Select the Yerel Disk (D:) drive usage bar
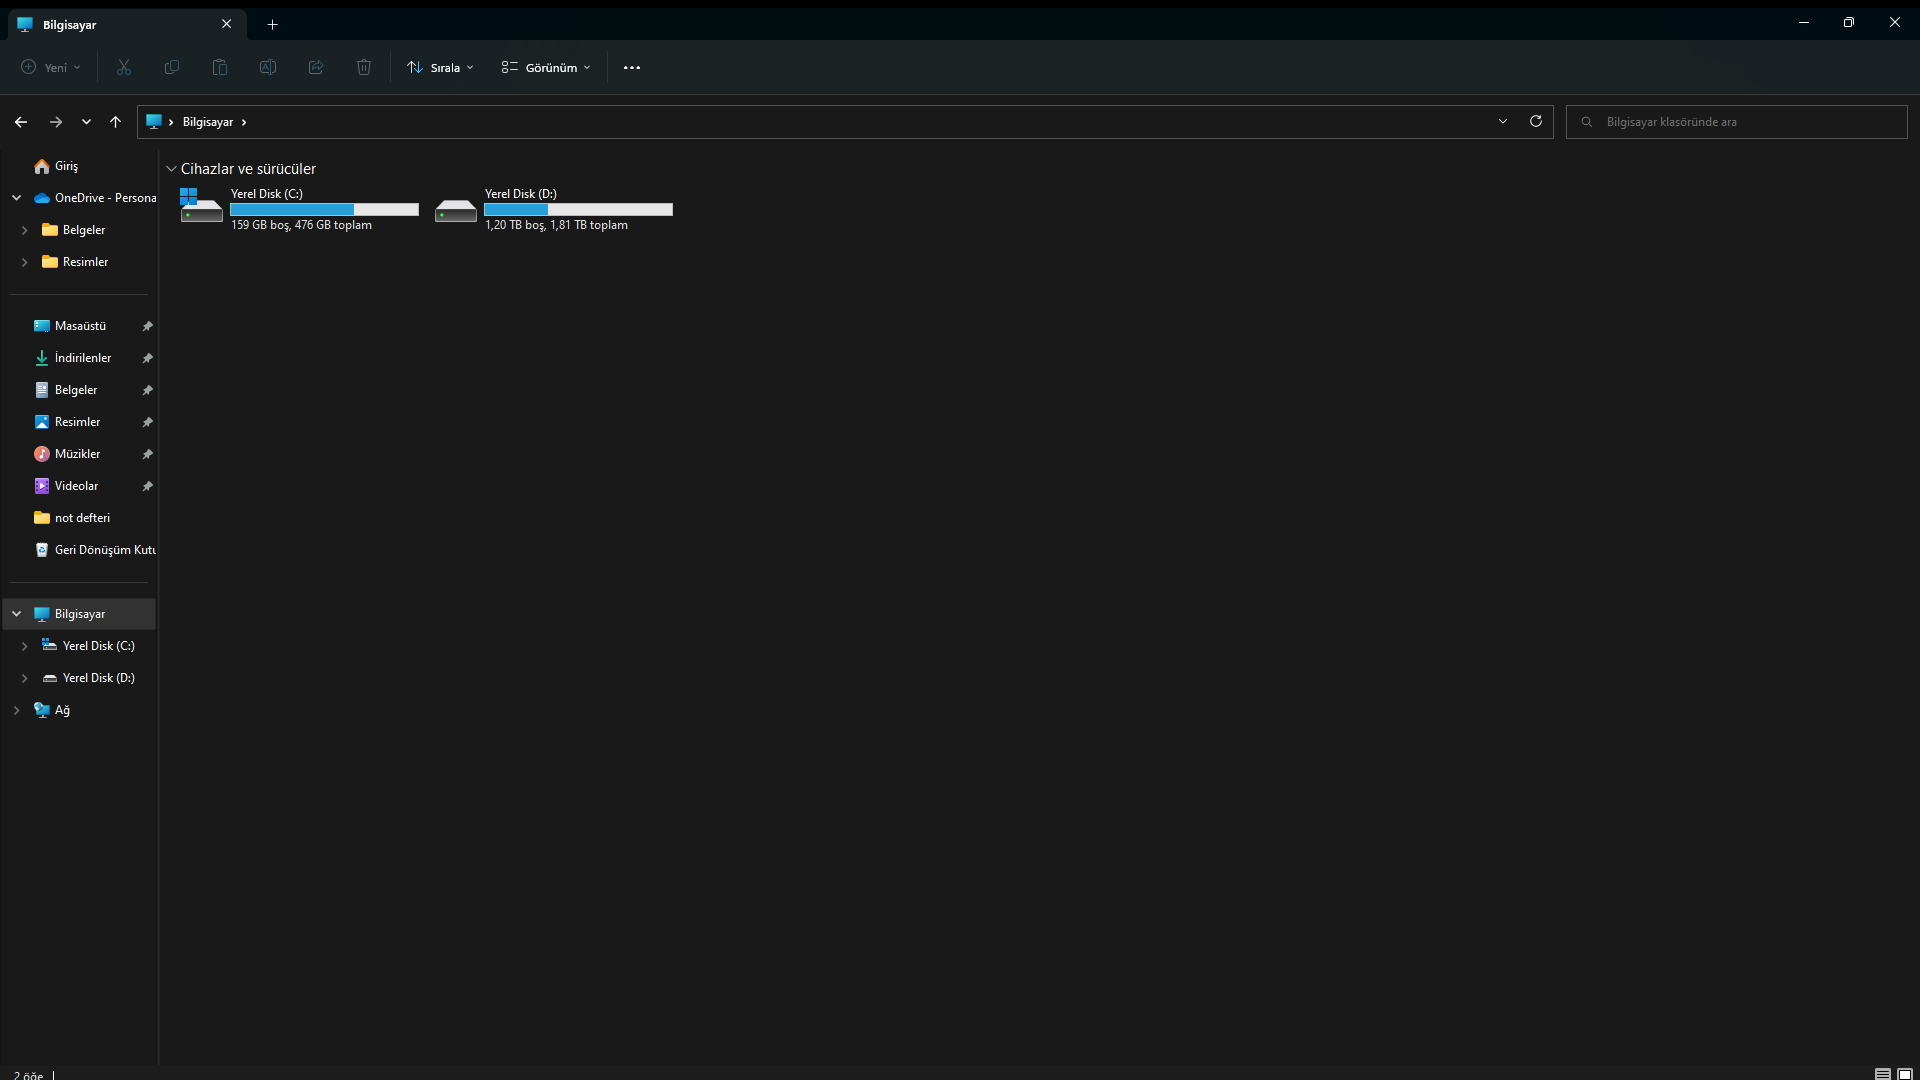The width and height of the screenshot is (1920, 1080). tap(578, 210)
